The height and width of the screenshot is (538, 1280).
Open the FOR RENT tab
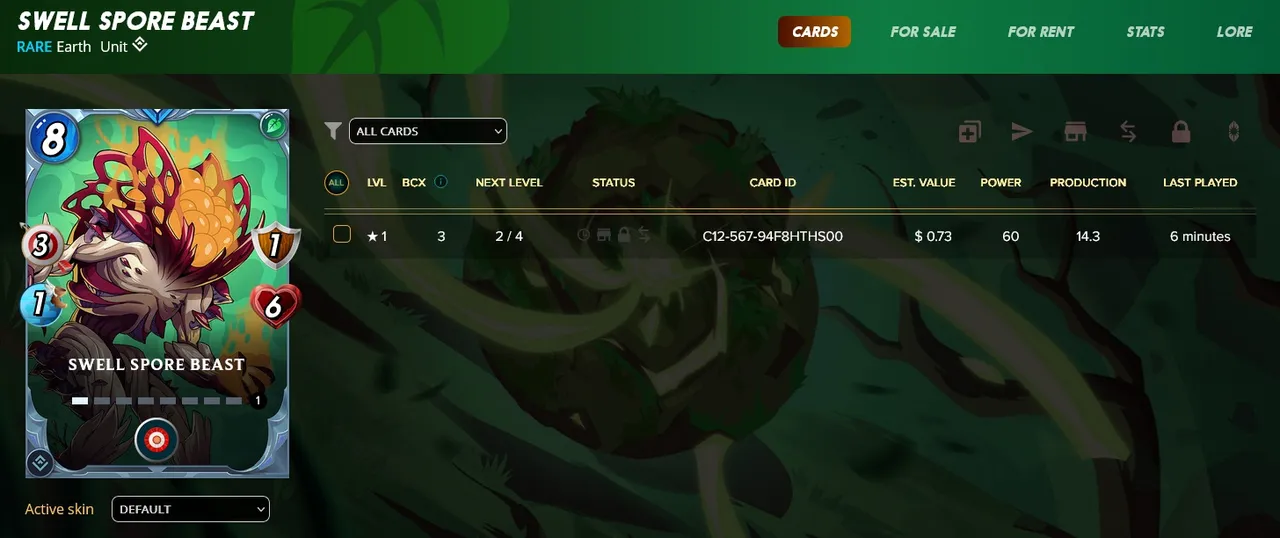1040,32
